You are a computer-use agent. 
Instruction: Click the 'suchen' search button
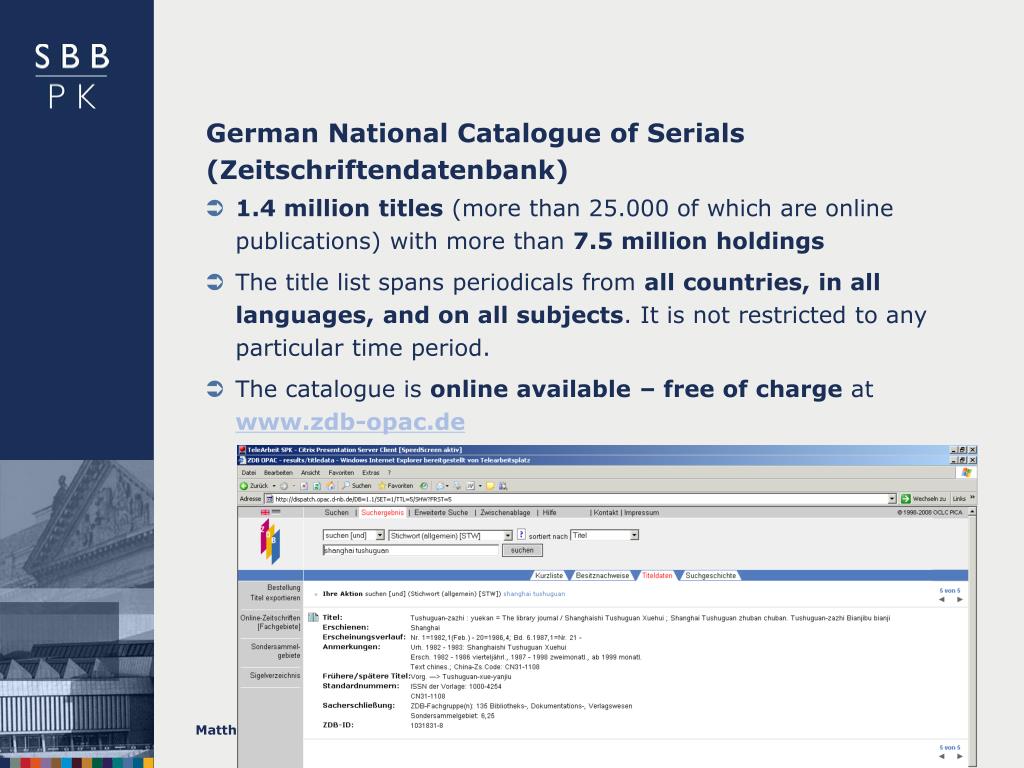522,551
